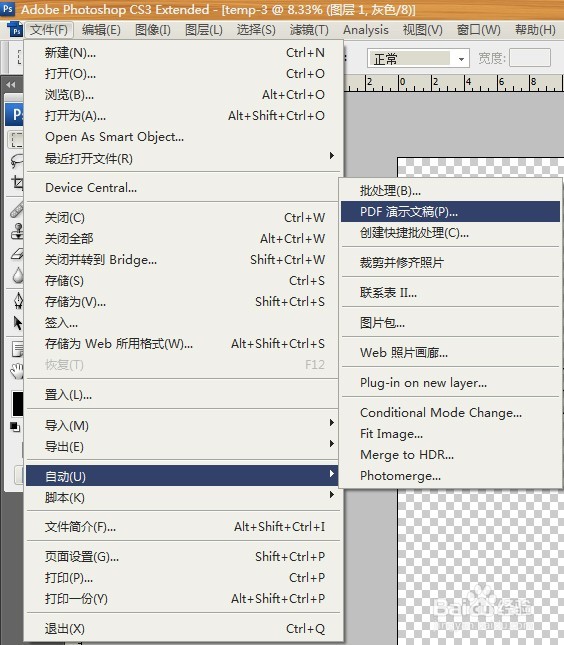
Task: Choose 存储为 Web 所用格式(W)...
Action: [x=183, y=343]
